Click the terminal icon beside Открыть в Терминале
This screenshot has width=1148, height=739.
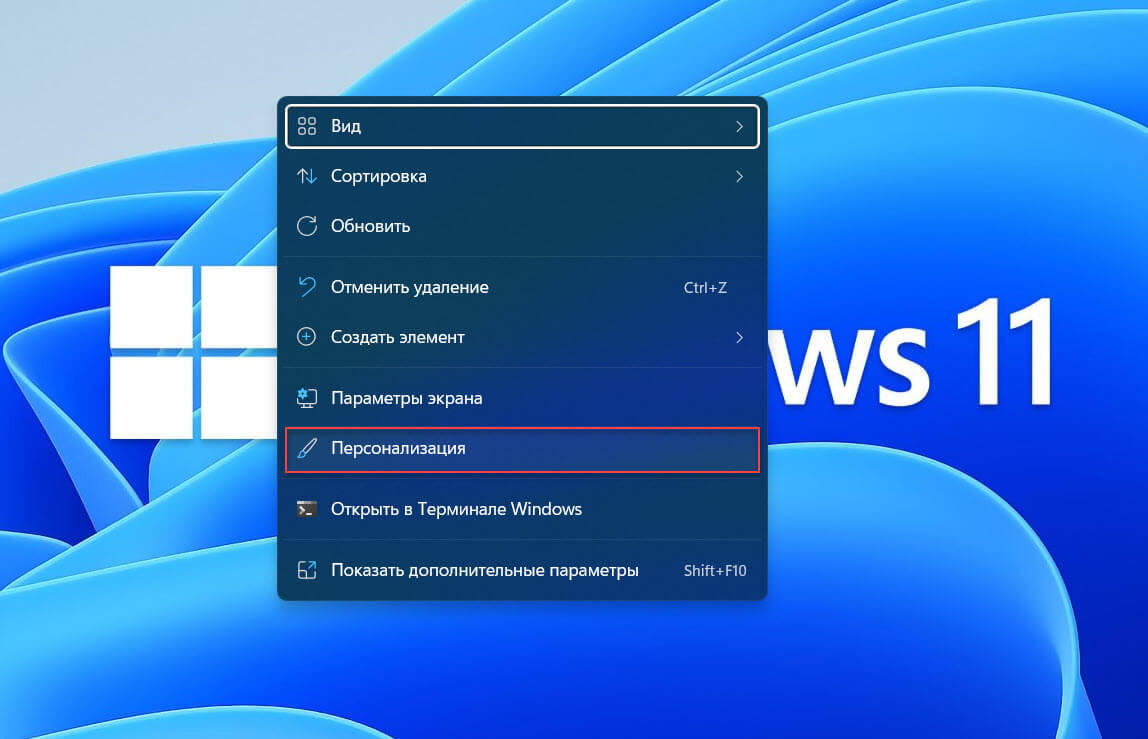(x=307, y=508)
